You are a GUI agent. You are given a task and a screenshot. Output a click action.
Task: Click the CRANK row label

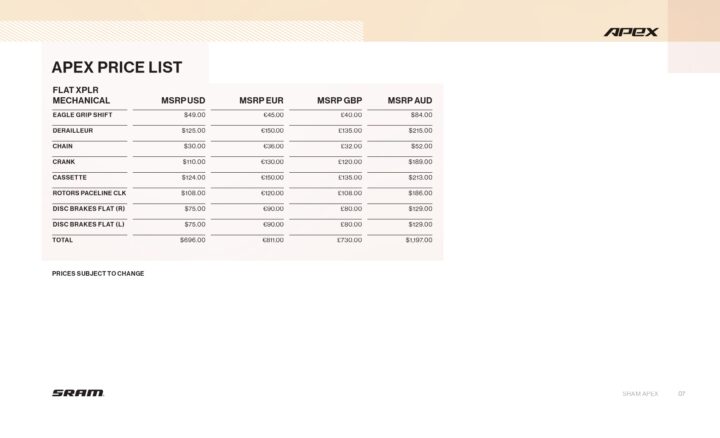pyautogui.click(x=64, y=162)
